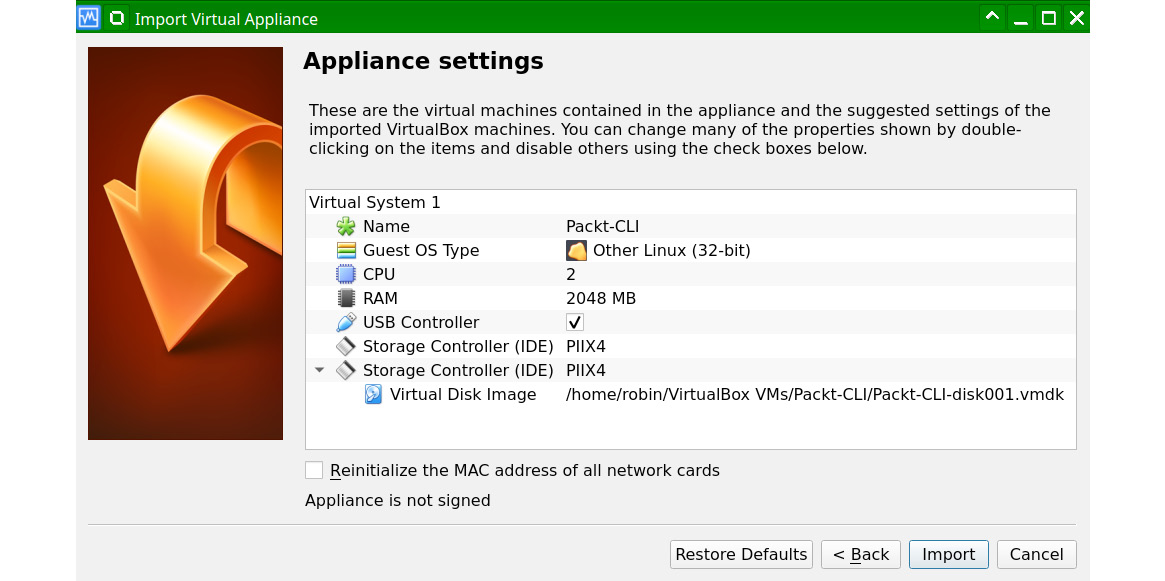Click the blue CPU chip icon
The image size is (1165, 581).
(x=346, y=274)
